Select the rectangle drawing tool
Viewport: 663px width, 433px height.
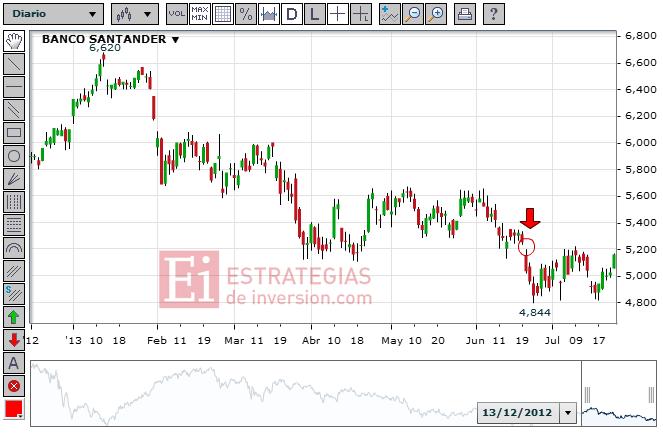[14, 133]
